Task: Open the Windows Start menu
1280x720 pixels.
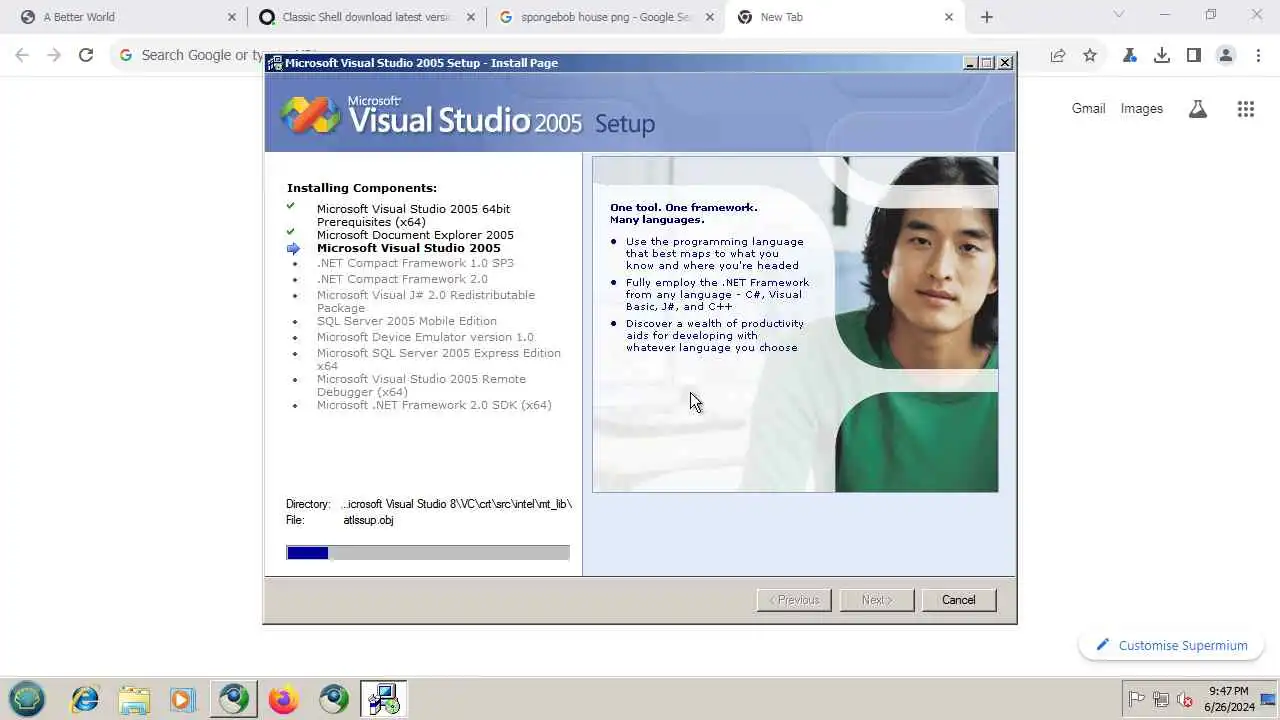Action: point(27,699)
